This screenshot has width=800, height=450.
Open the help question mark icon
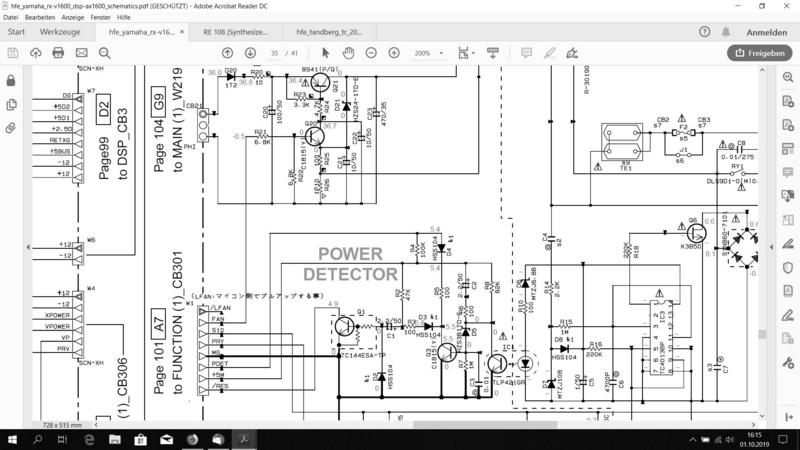(705, 32)
